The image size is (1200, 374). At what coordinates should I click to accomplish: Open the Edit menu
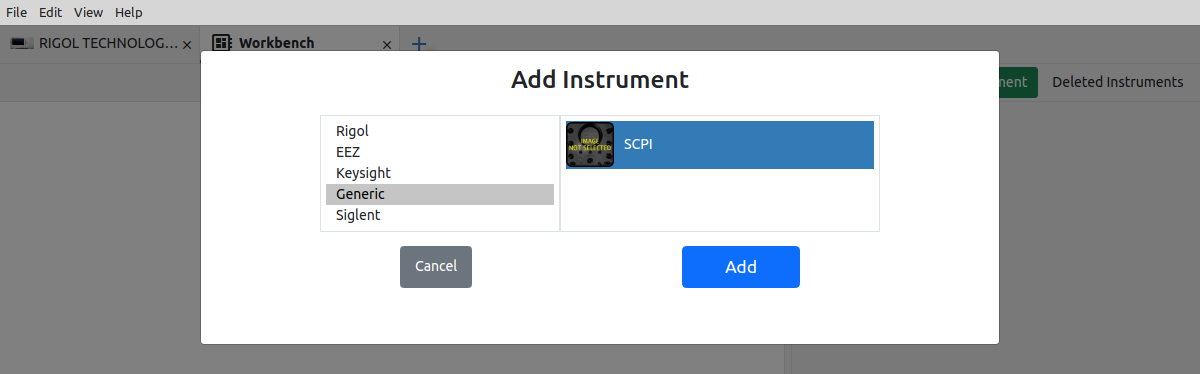[x=51, y=12]
